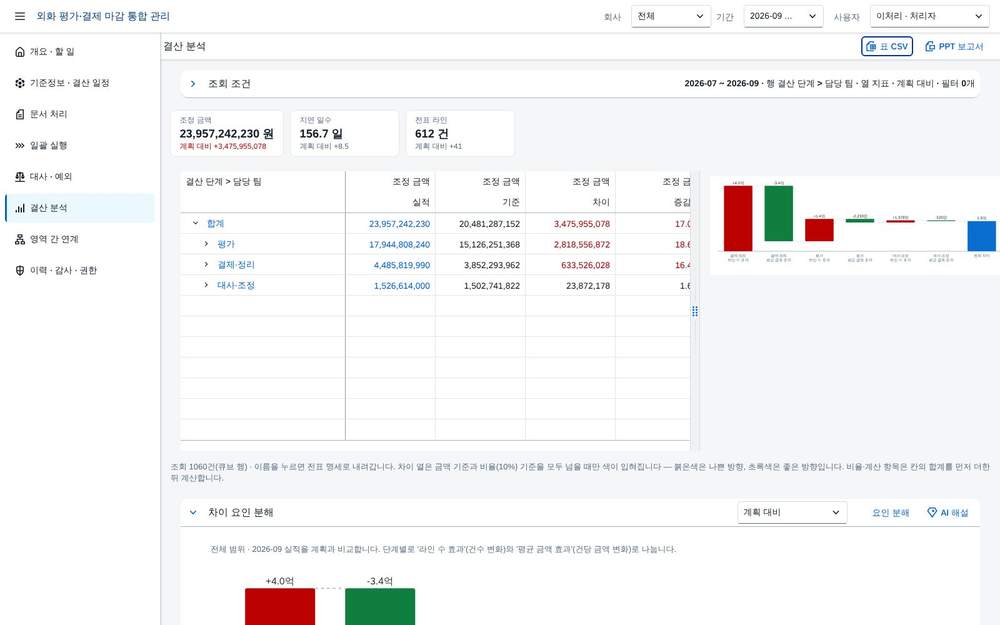Click the 지연 일수 156.7 일 KPI card
The image size is (1000, 625).
coord(344,133)
